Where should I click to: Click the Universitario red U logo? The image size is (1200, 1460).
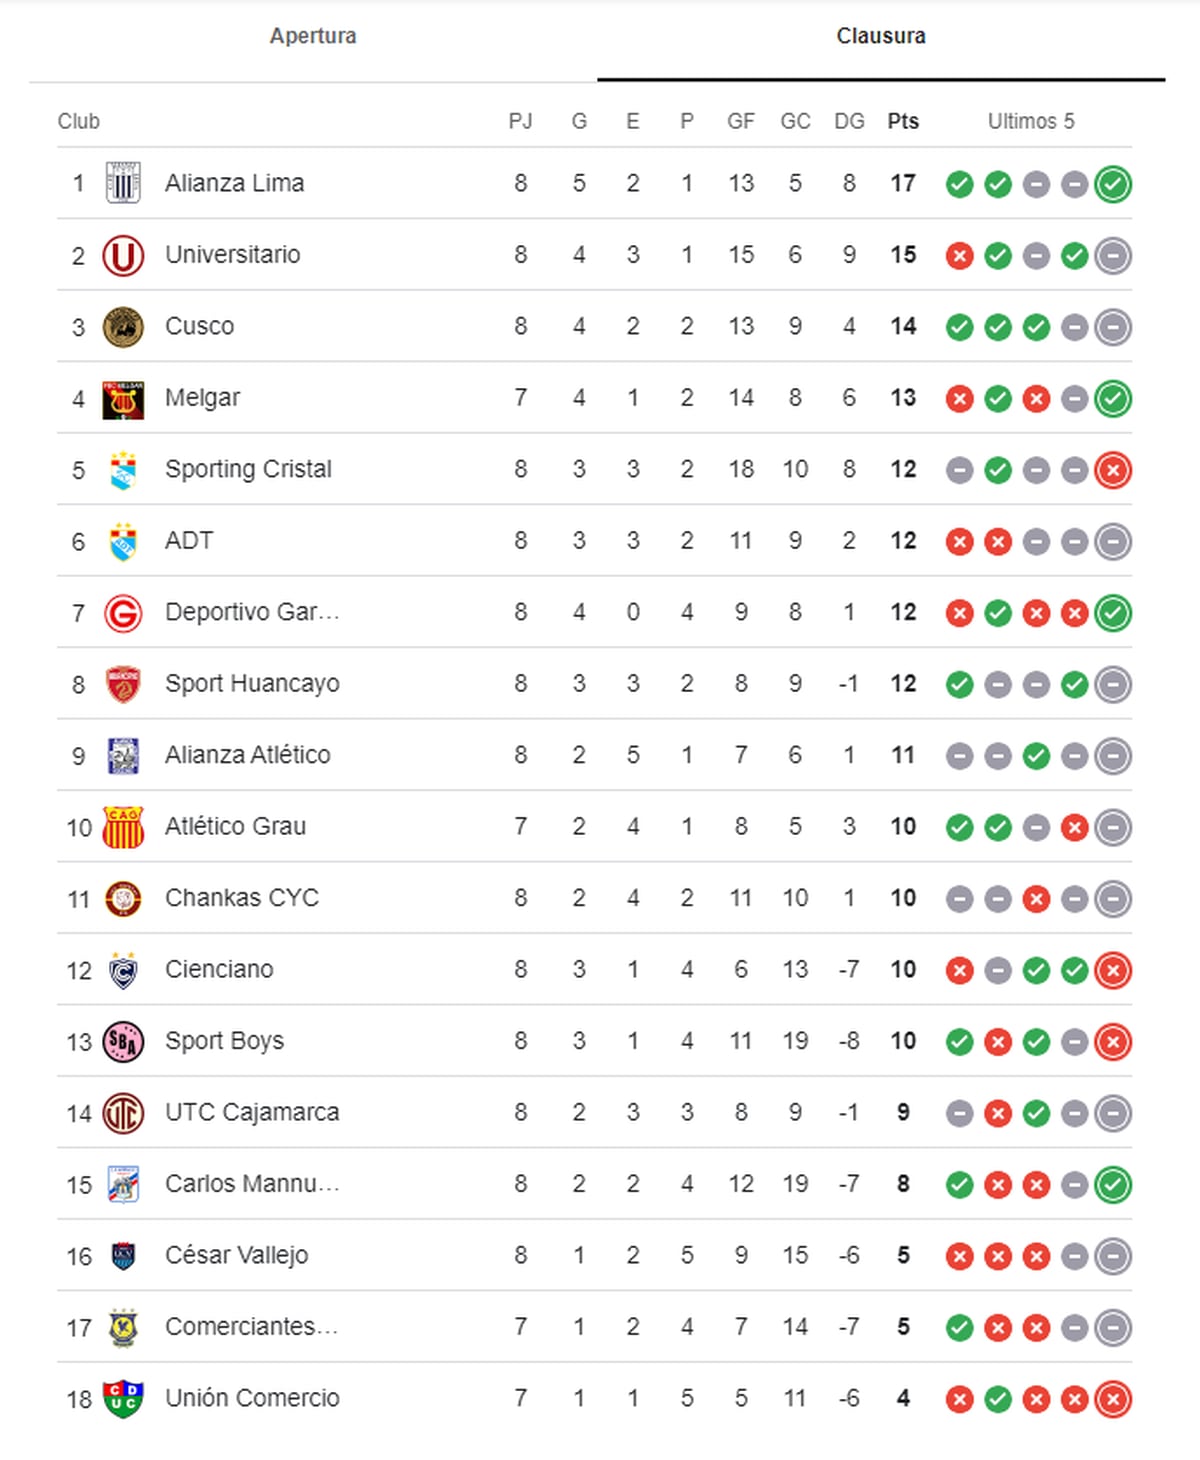click(x=123, y=256)
